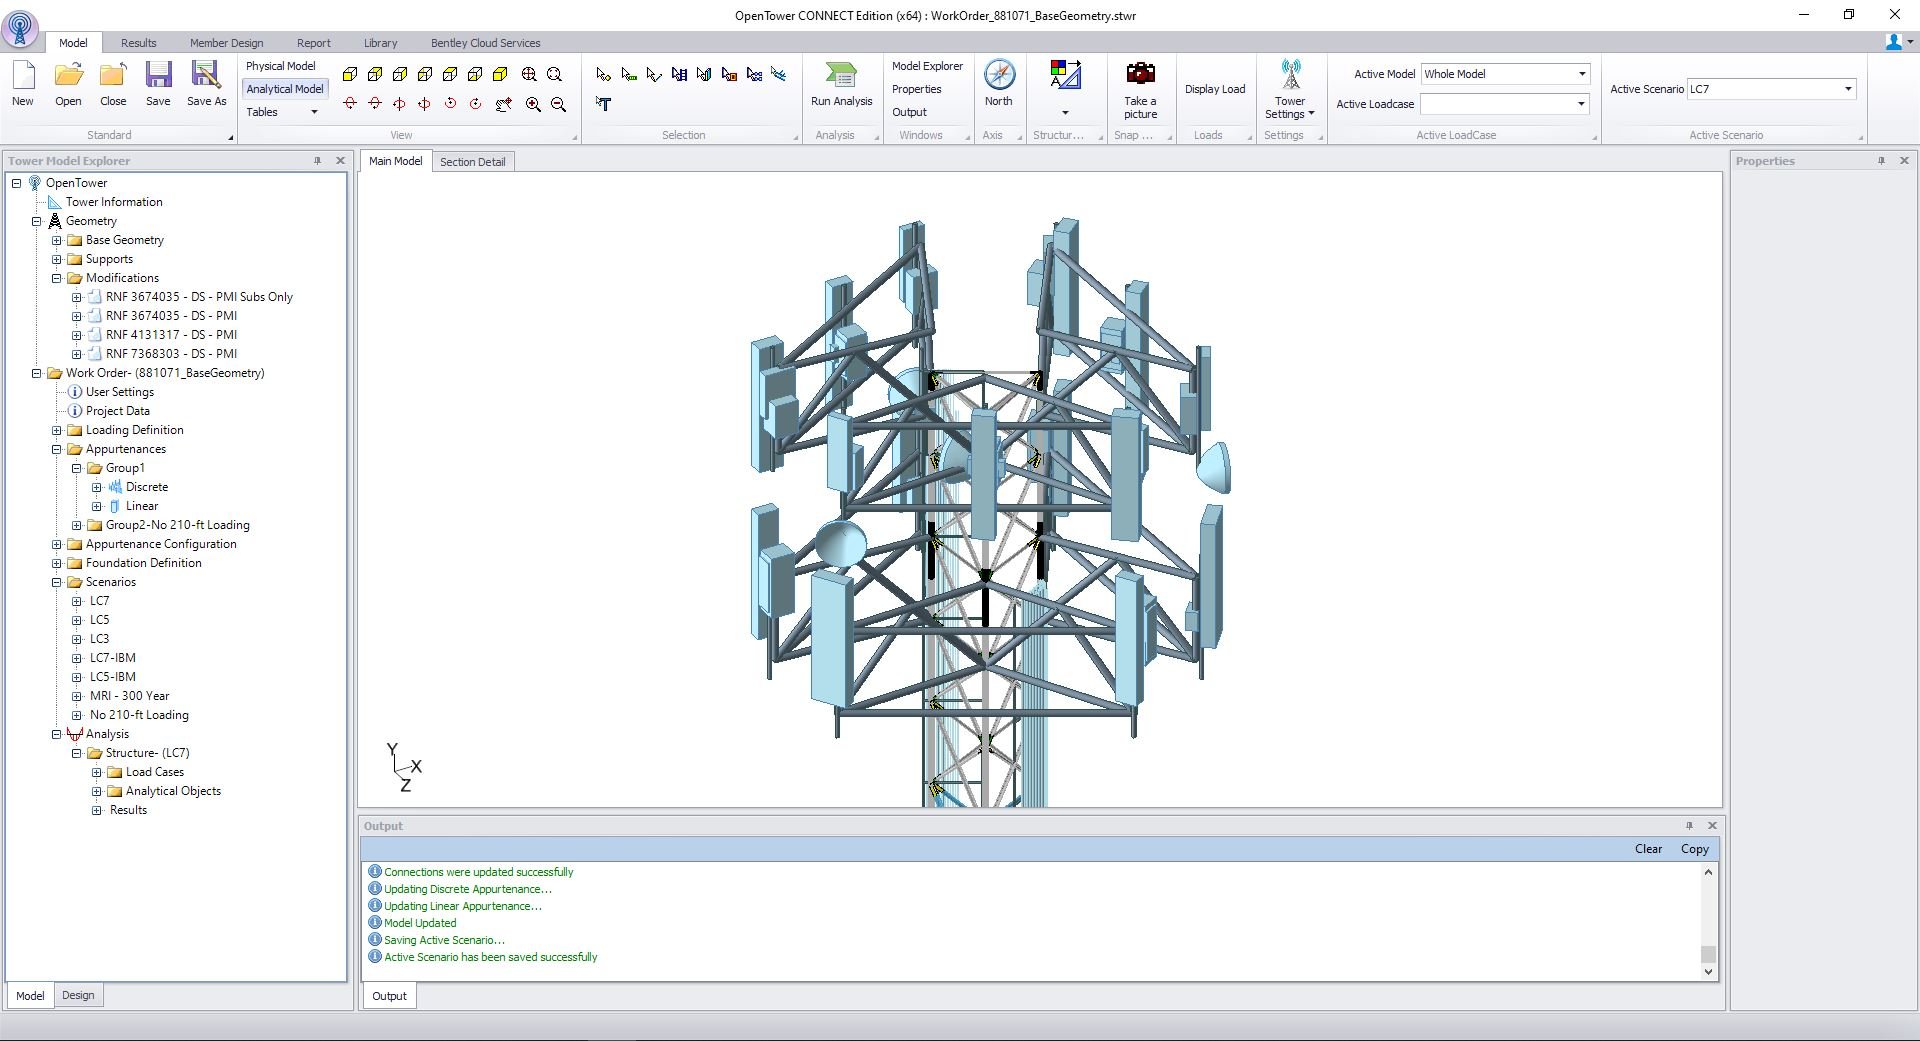
Task: Select 'RNF 4131317 - DS - PMI' modification
Action: (171, 335)
